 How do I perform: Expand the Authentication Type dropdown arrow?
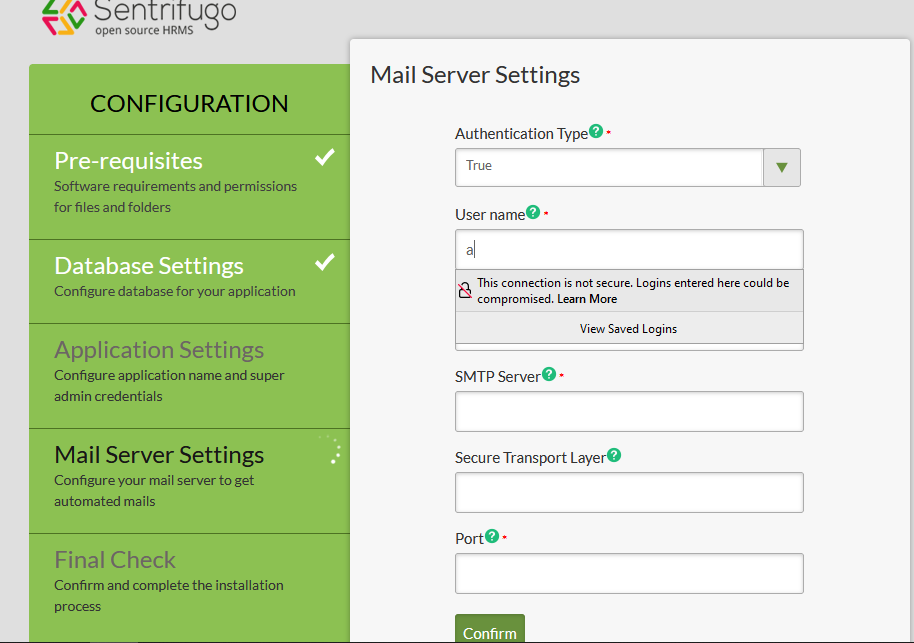(x=782, y=167)
